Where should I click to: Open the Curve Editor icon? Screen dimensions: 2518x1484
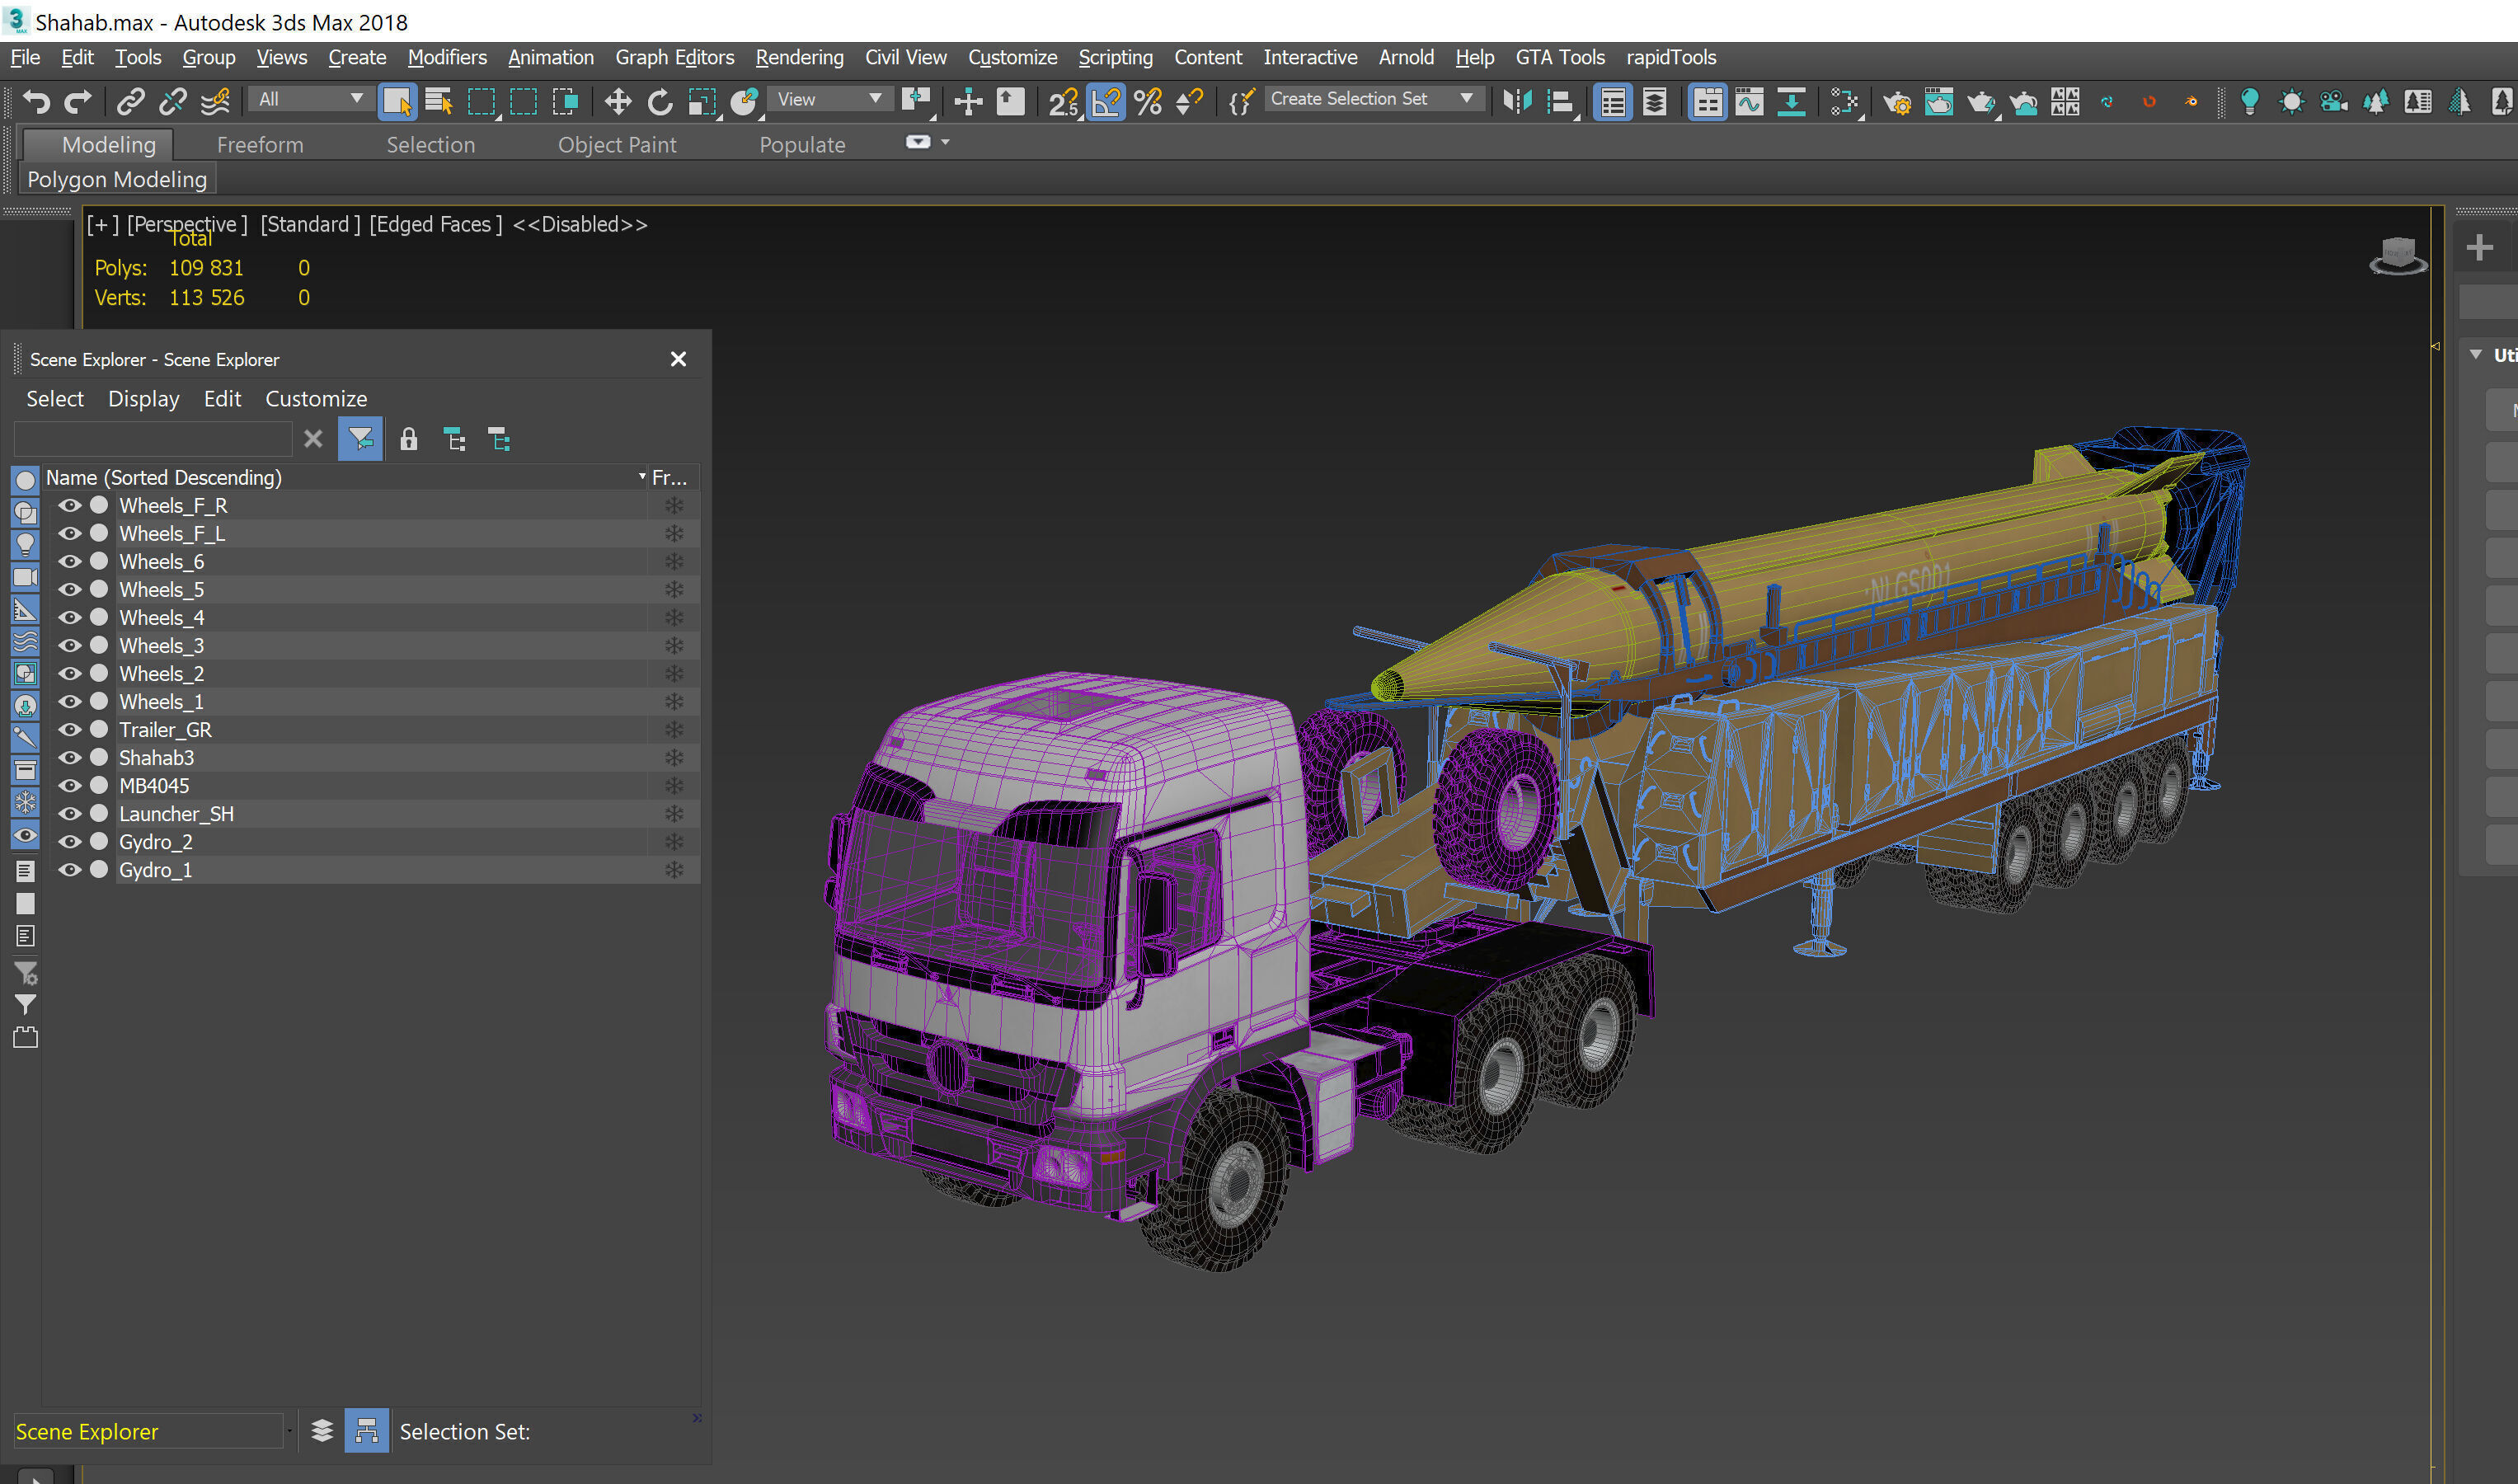[1750, 101]
